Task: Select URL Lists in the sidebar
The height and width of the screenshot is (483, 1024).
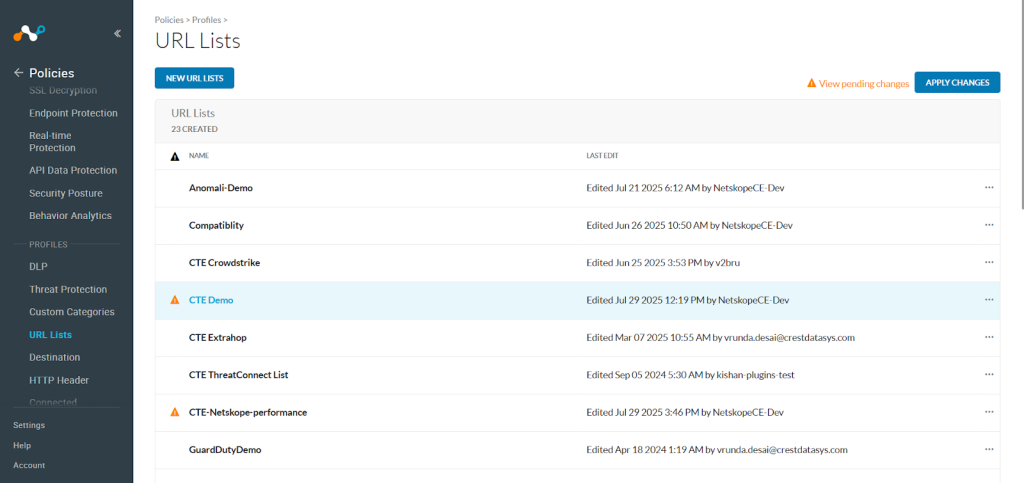Action: pyautogui.click(x=50, y=335)
